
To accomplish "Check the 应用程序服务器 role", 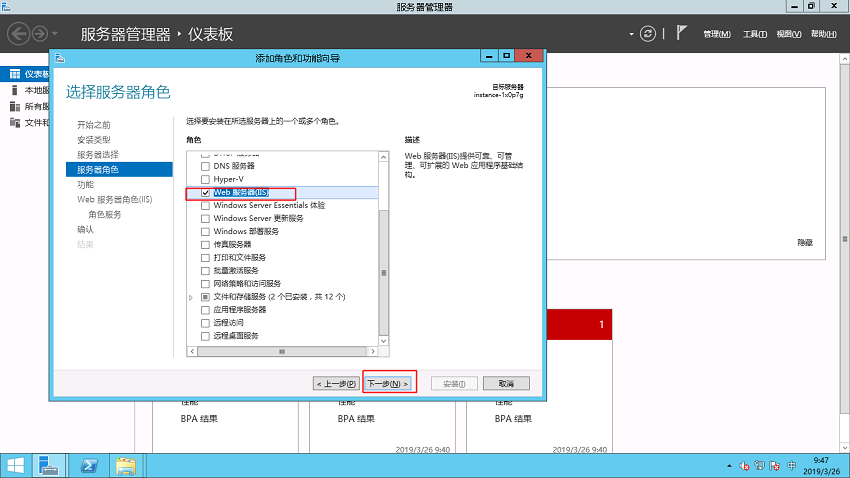I will click(x=205, y=310).
